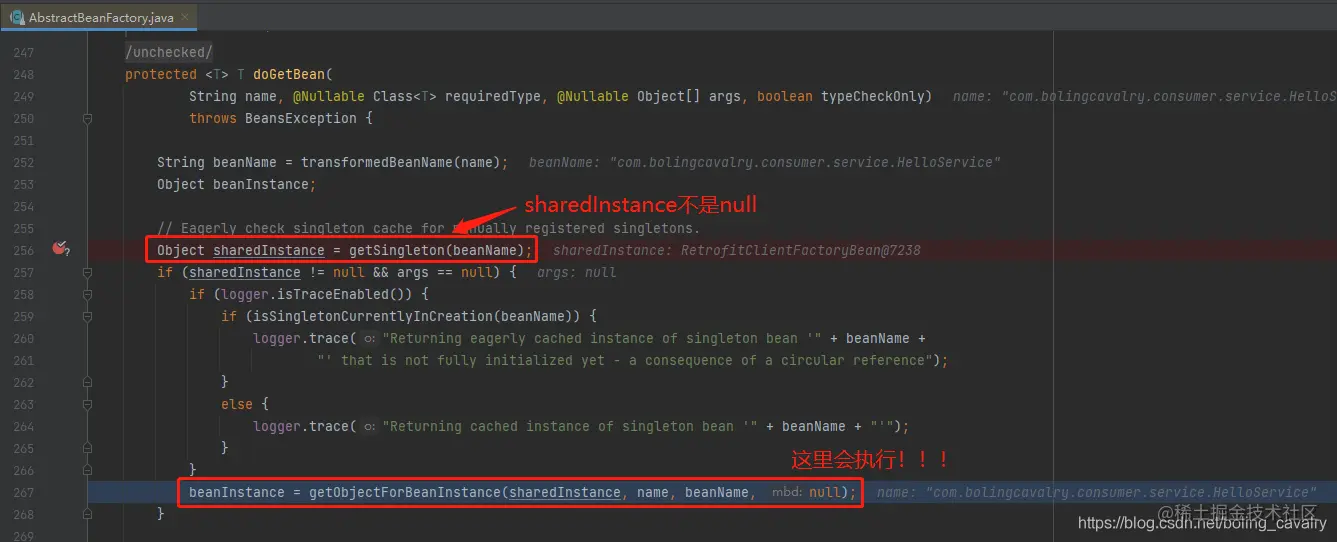Click the Java class icon on the tab

tap(17, 18)
